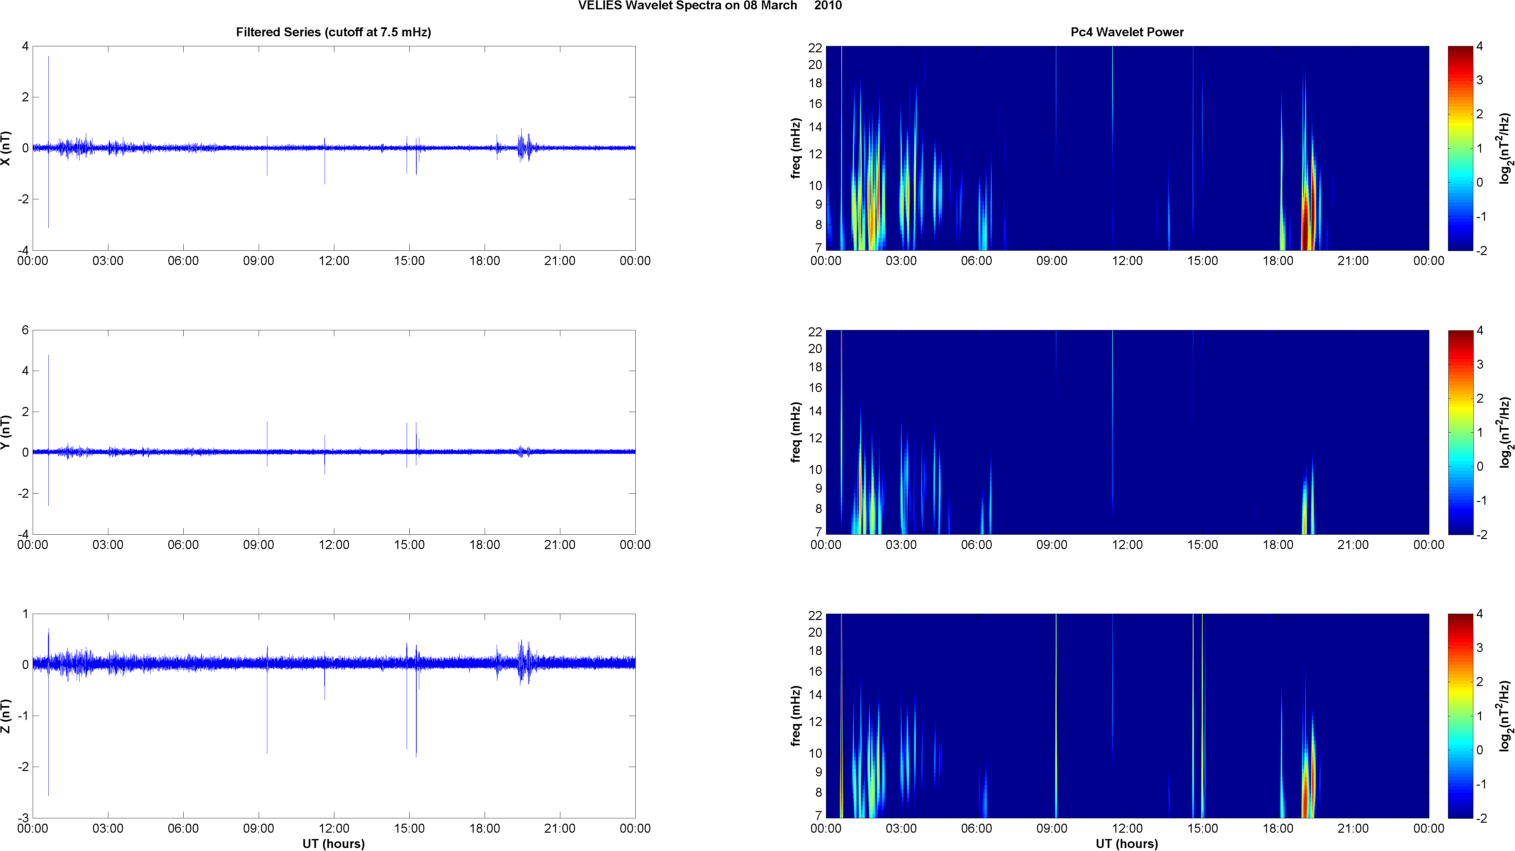Viewport: 1515px width, 851px height.
Task: Select the X component filtered series plot
Action: coord(334,148)
